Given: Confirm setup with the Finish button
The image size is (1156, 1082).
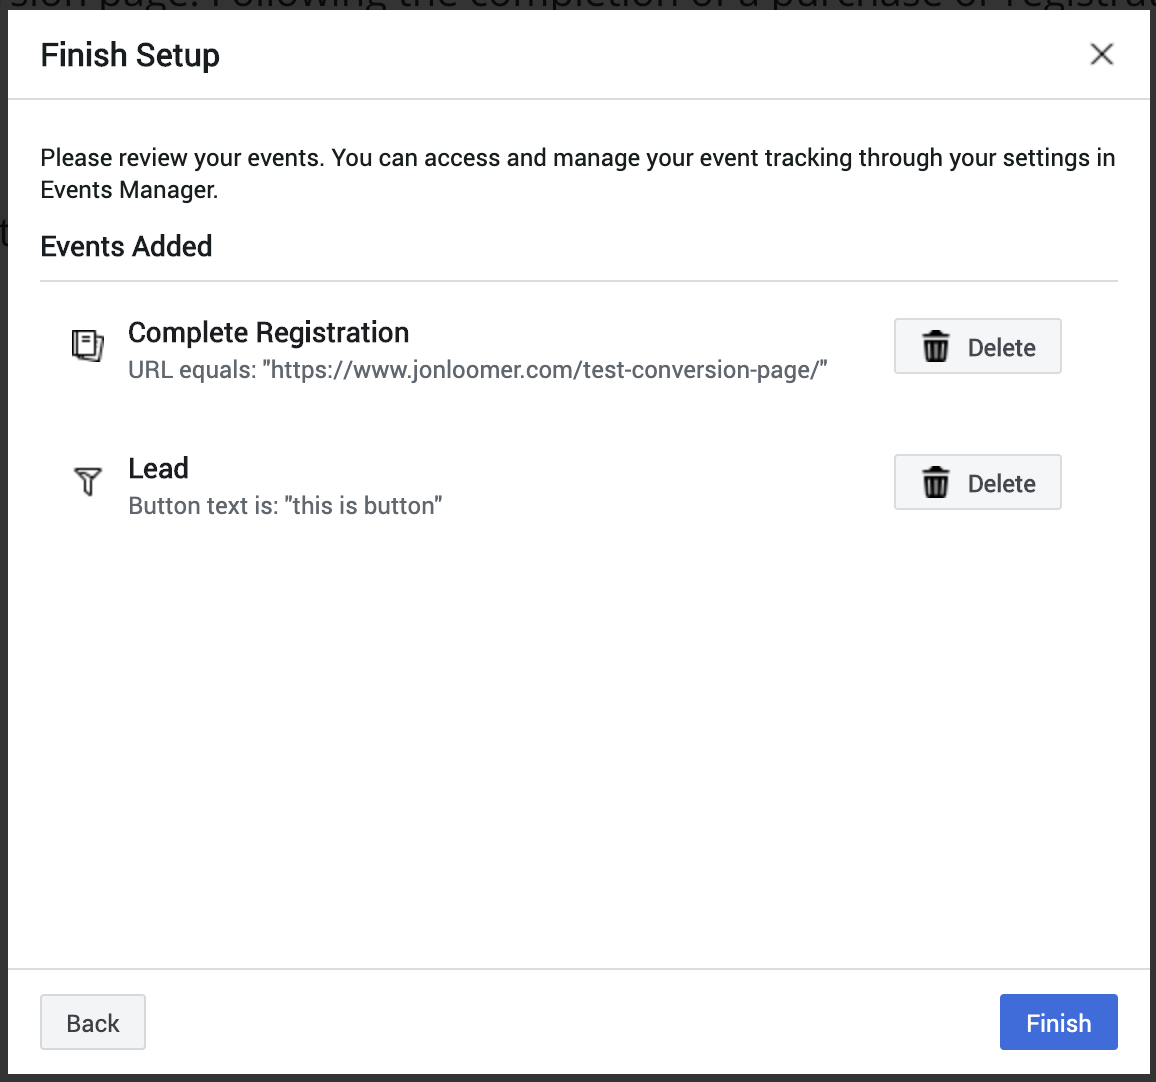Looking at the screenshot, I should (1058, 1022).
